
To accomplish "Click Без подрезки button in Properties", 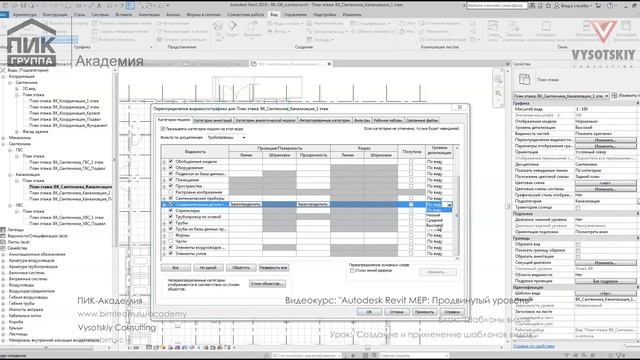I will click(606, 281).
